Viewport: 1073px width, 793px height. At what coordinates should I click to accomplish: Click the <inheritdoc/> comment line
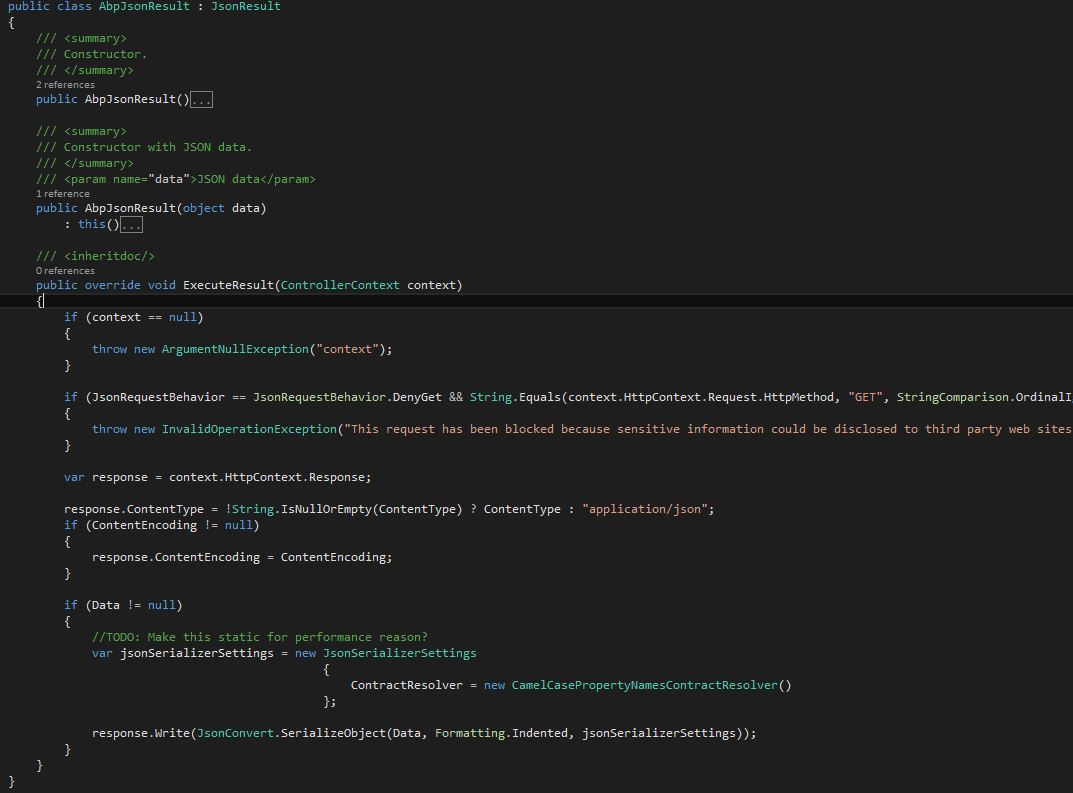click(x=96, y=256)
